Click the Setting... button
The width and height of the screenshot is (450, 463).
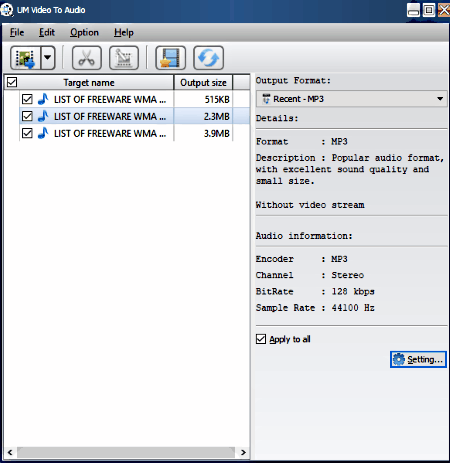(418, 359)
